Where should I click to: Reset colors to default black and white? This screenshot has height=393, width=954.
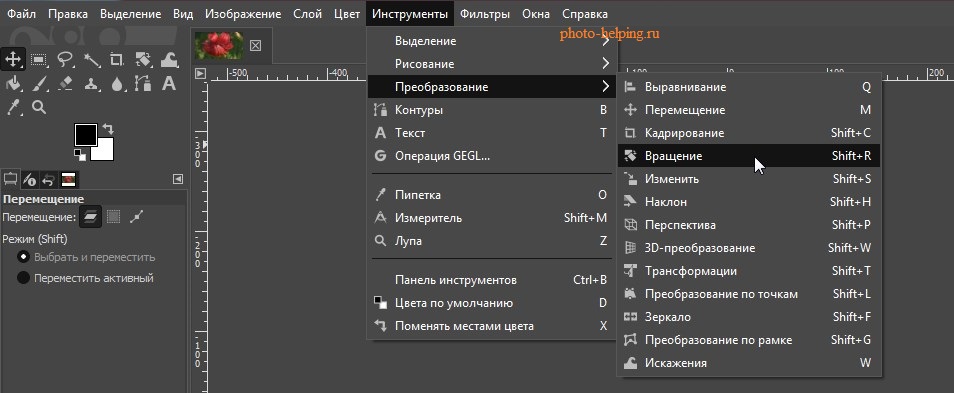coord(79,155)
